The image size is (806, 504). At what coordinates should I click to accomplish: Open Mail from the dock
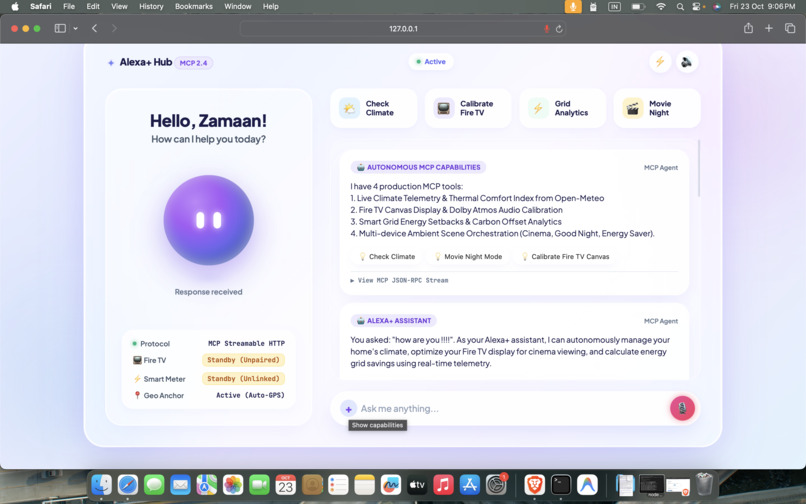click(180, 484)
